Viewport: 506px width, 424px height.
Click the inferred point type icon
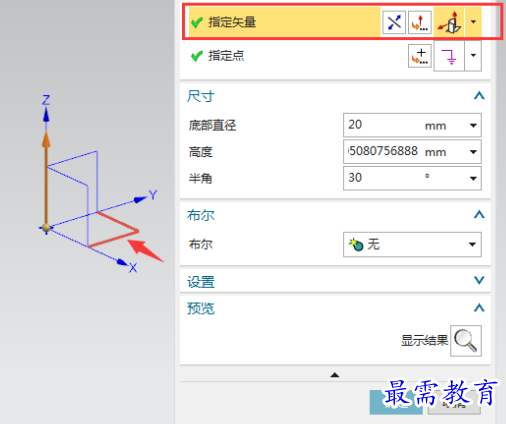point(449,56)
